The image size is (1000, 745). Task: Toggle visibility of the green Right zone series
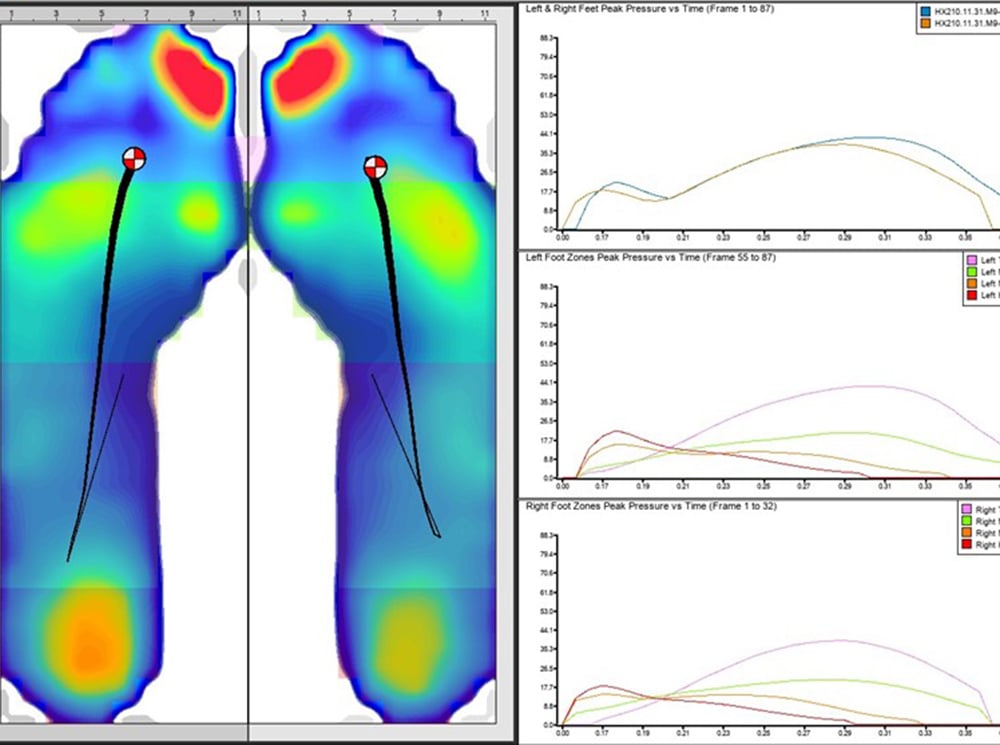(967, 520)
